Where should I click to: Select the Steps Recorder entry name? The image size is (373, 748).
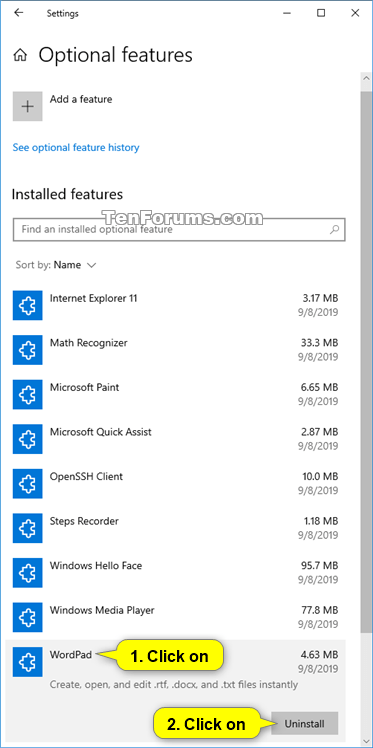(x=84, y=520)
